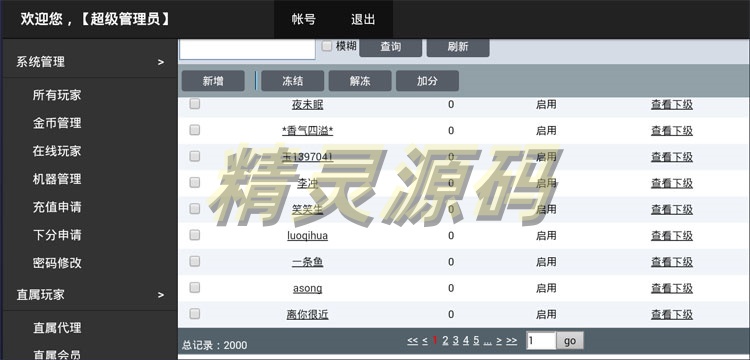Go to page 4
The width and height of the screenshot is (750, 360).
point(466,340)
